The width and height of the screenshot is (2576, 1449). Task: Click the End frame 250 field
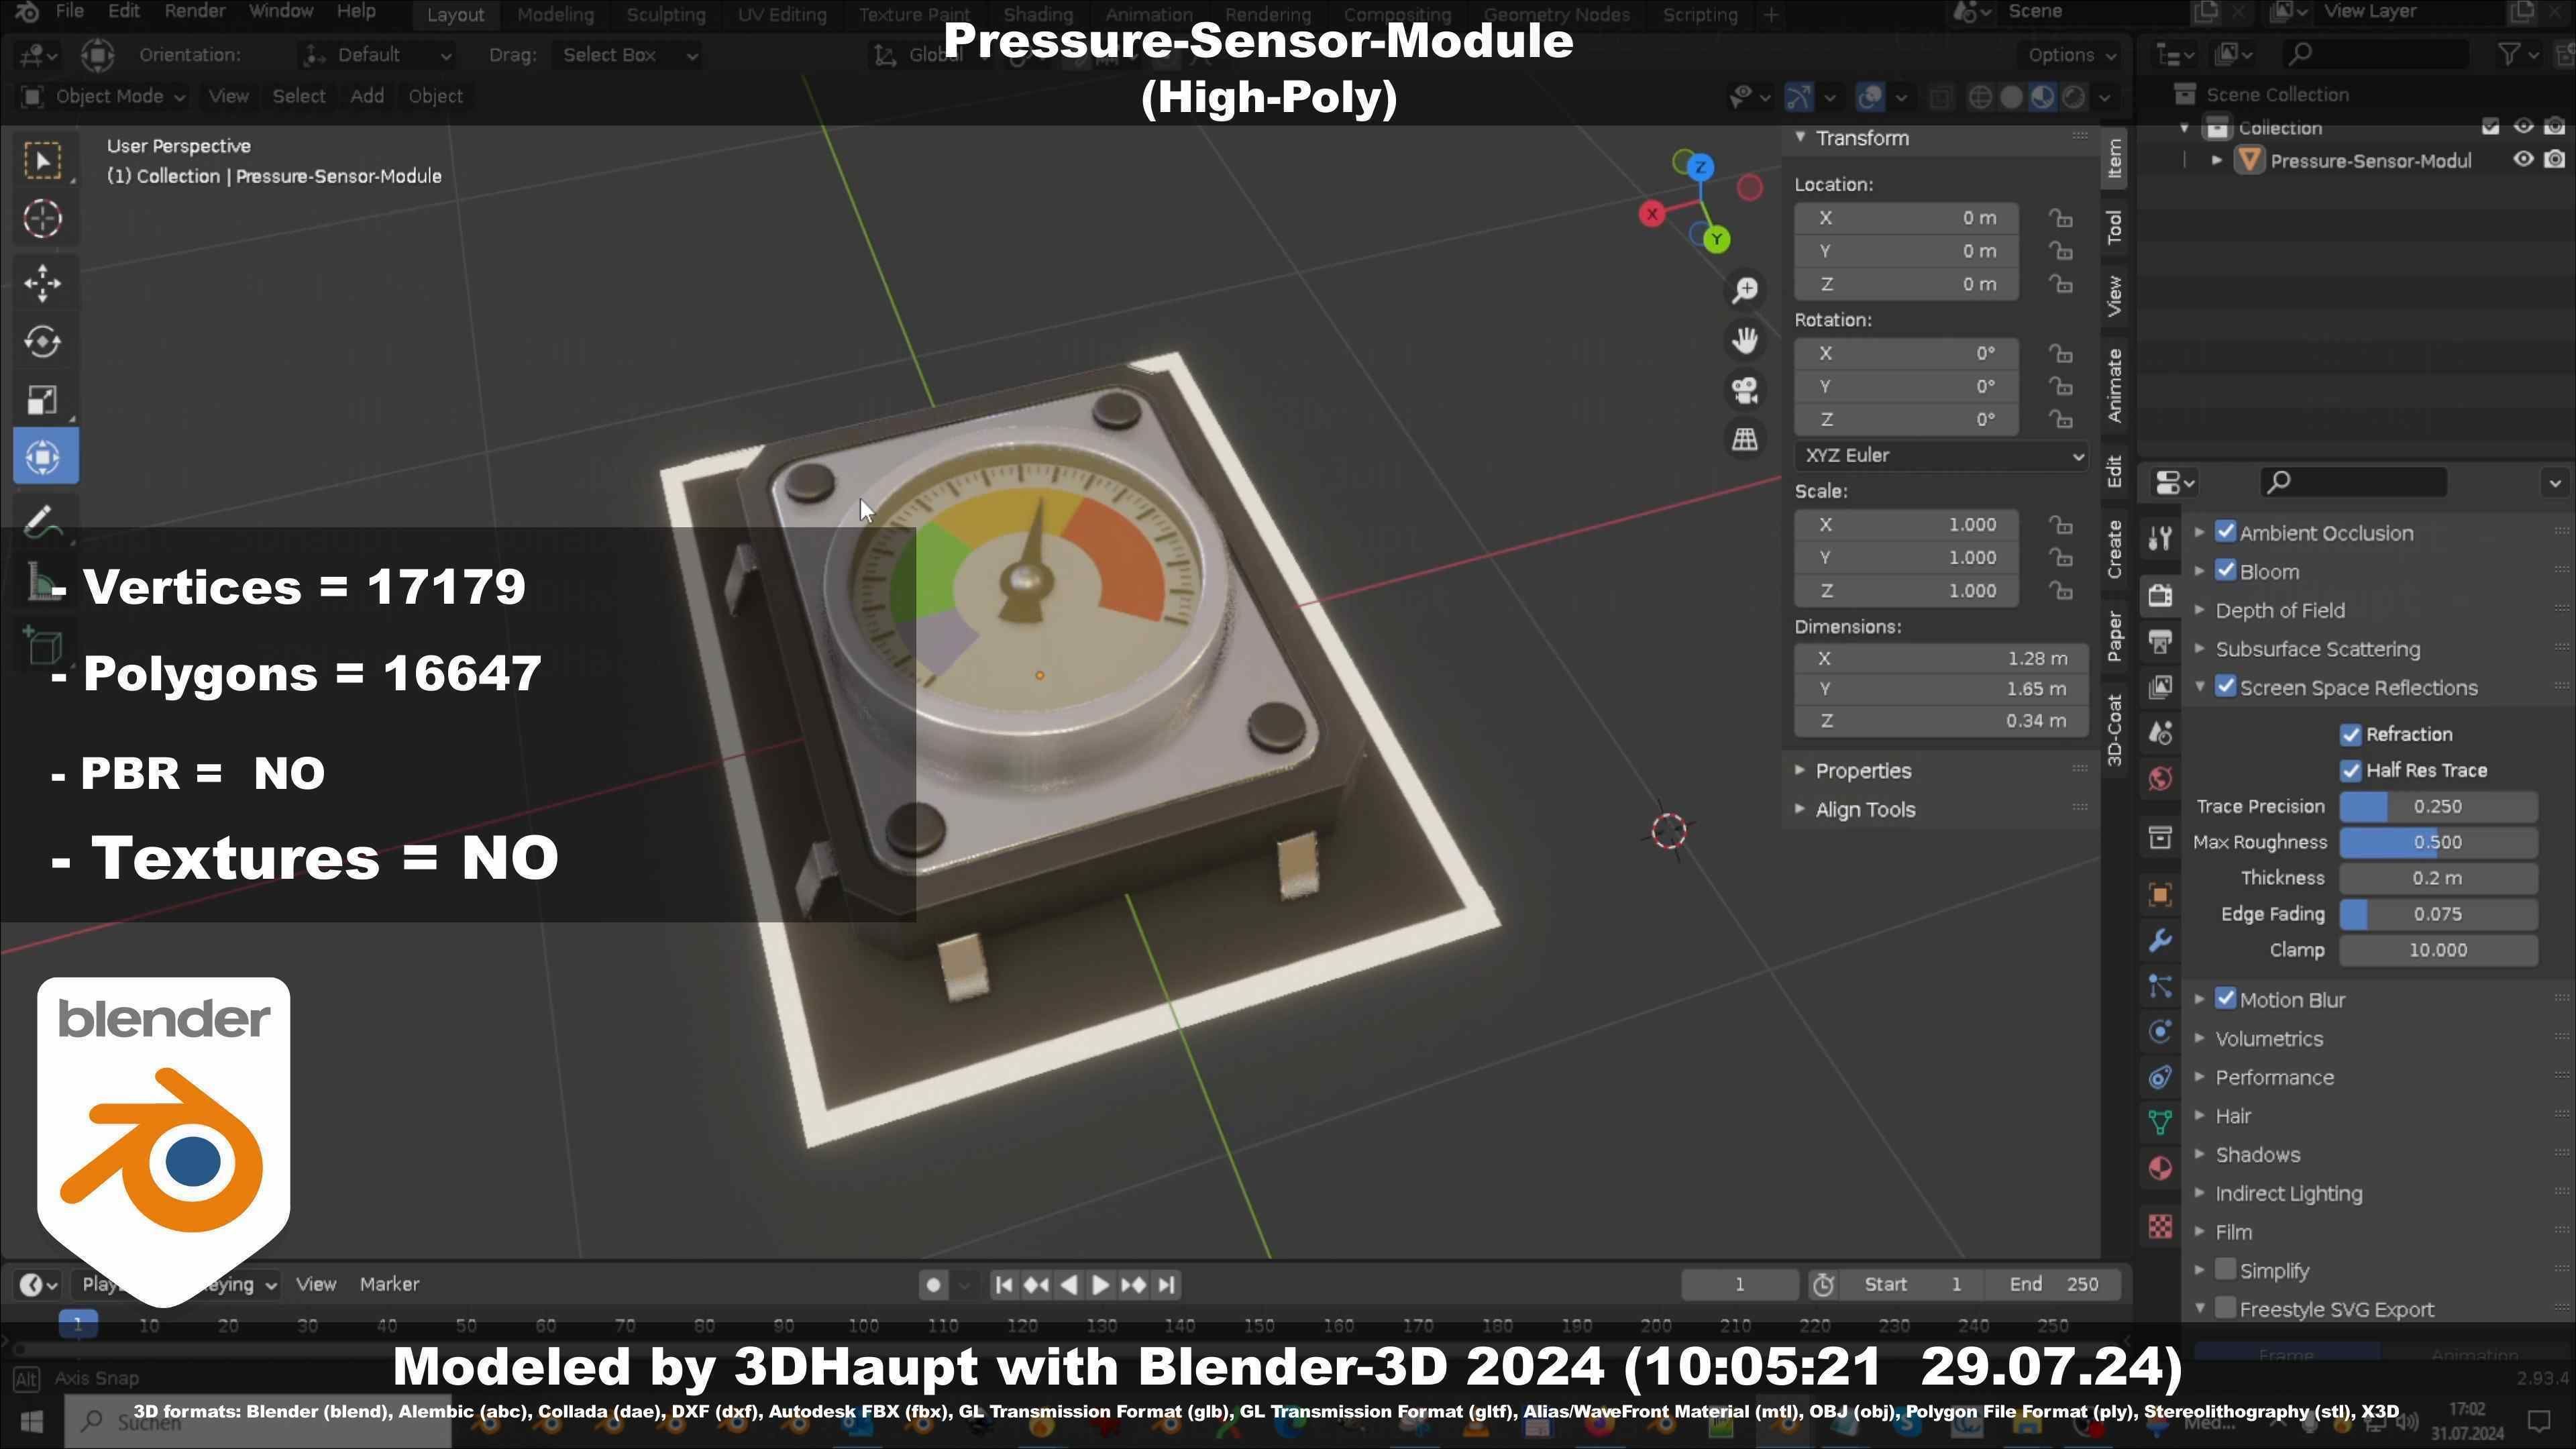[2054, 1285]
